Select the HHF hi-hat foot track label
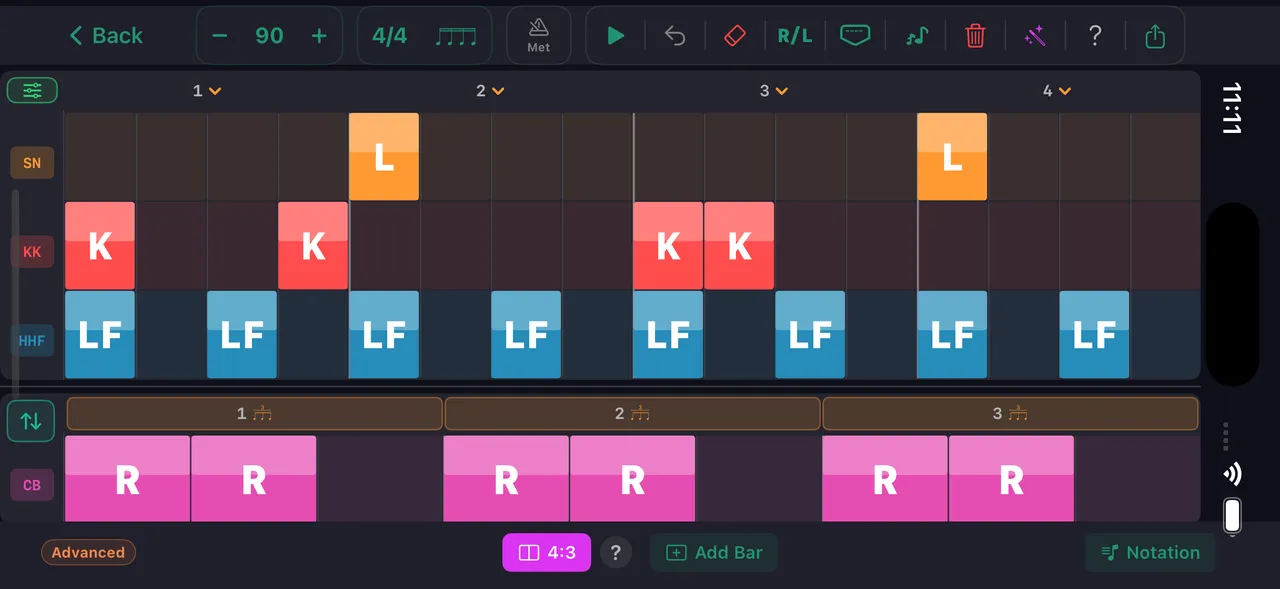The width and height of the screenshot is (1280, 589). [x=32, y=341]
